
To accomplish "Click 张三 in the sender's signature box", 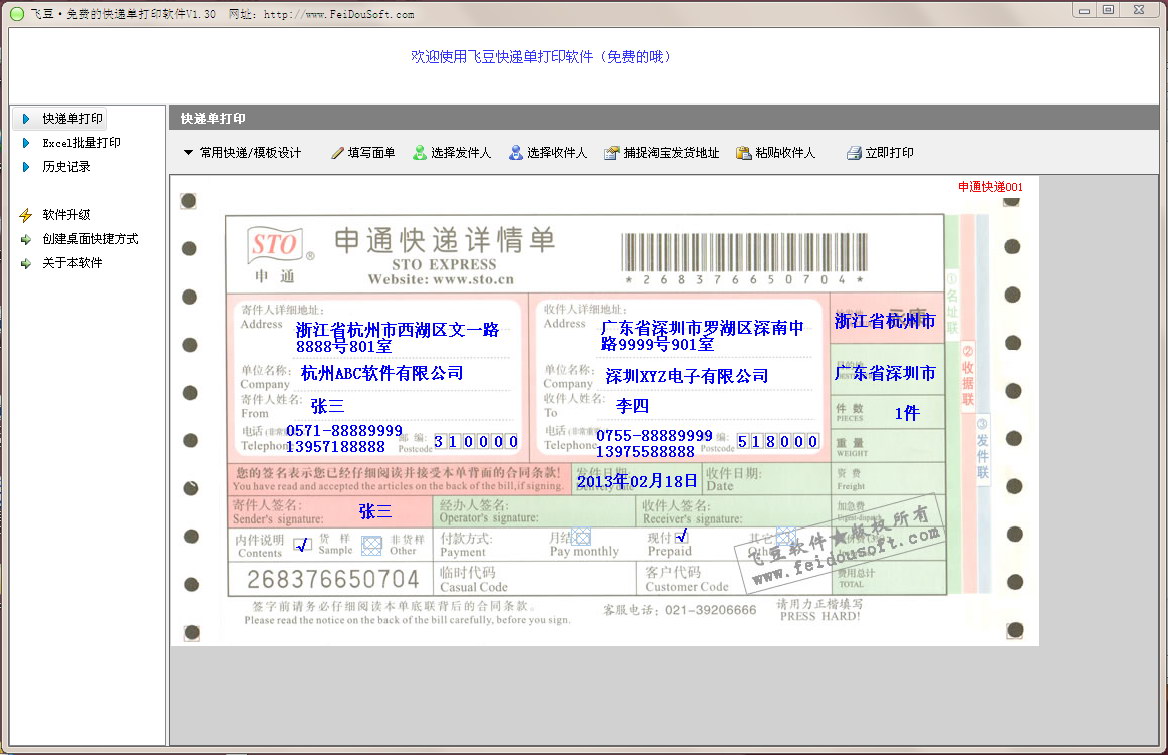I will (375, 511).
